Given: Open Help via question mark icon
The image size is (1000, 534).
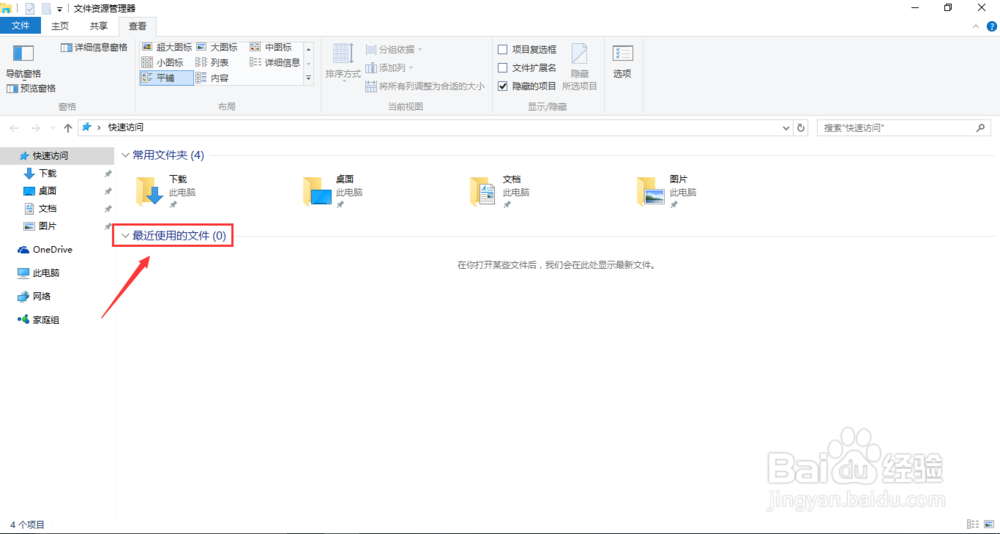Looking at the screenshot, I should pos(992,26).
